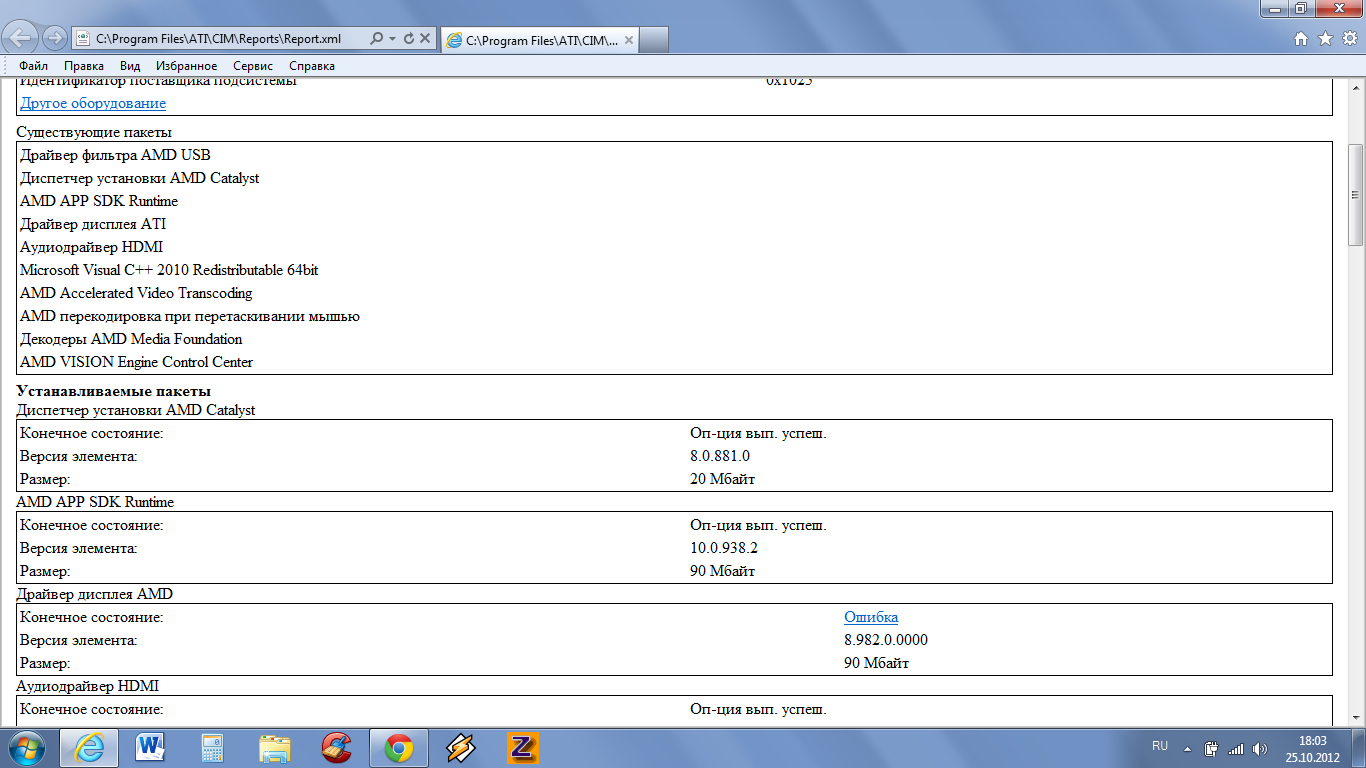Screen dimensions: 1366x768
Task: Open Winamp lightning icon in taskbar
Action: 461,747
